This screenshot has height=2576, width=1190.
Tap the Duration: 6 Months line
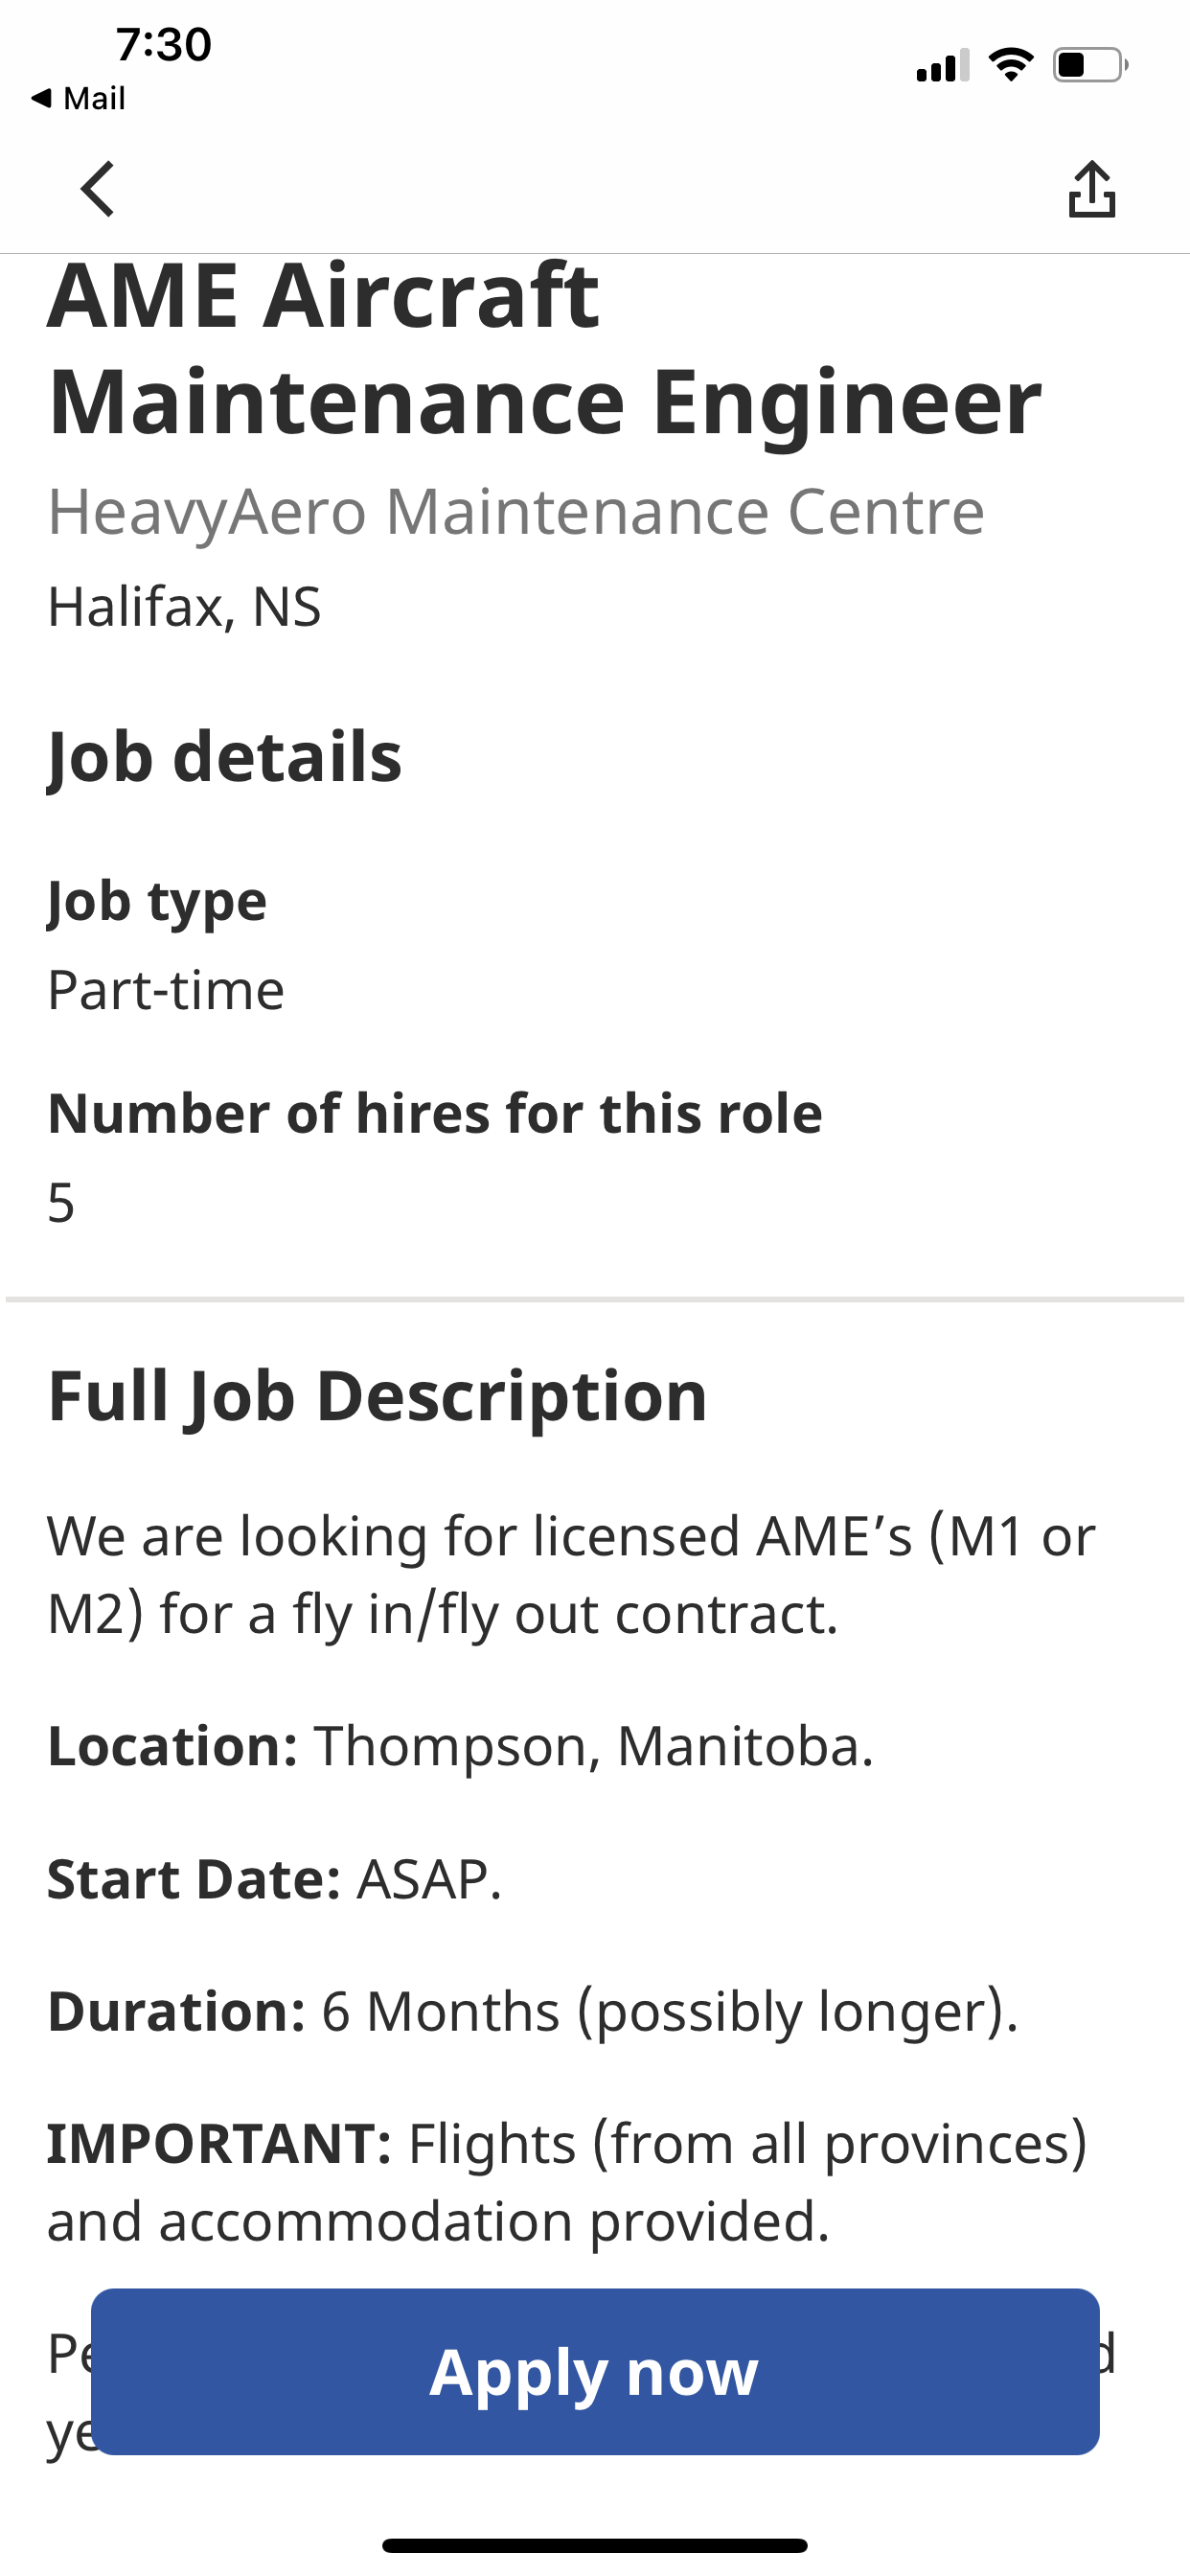coord(532,2011)
